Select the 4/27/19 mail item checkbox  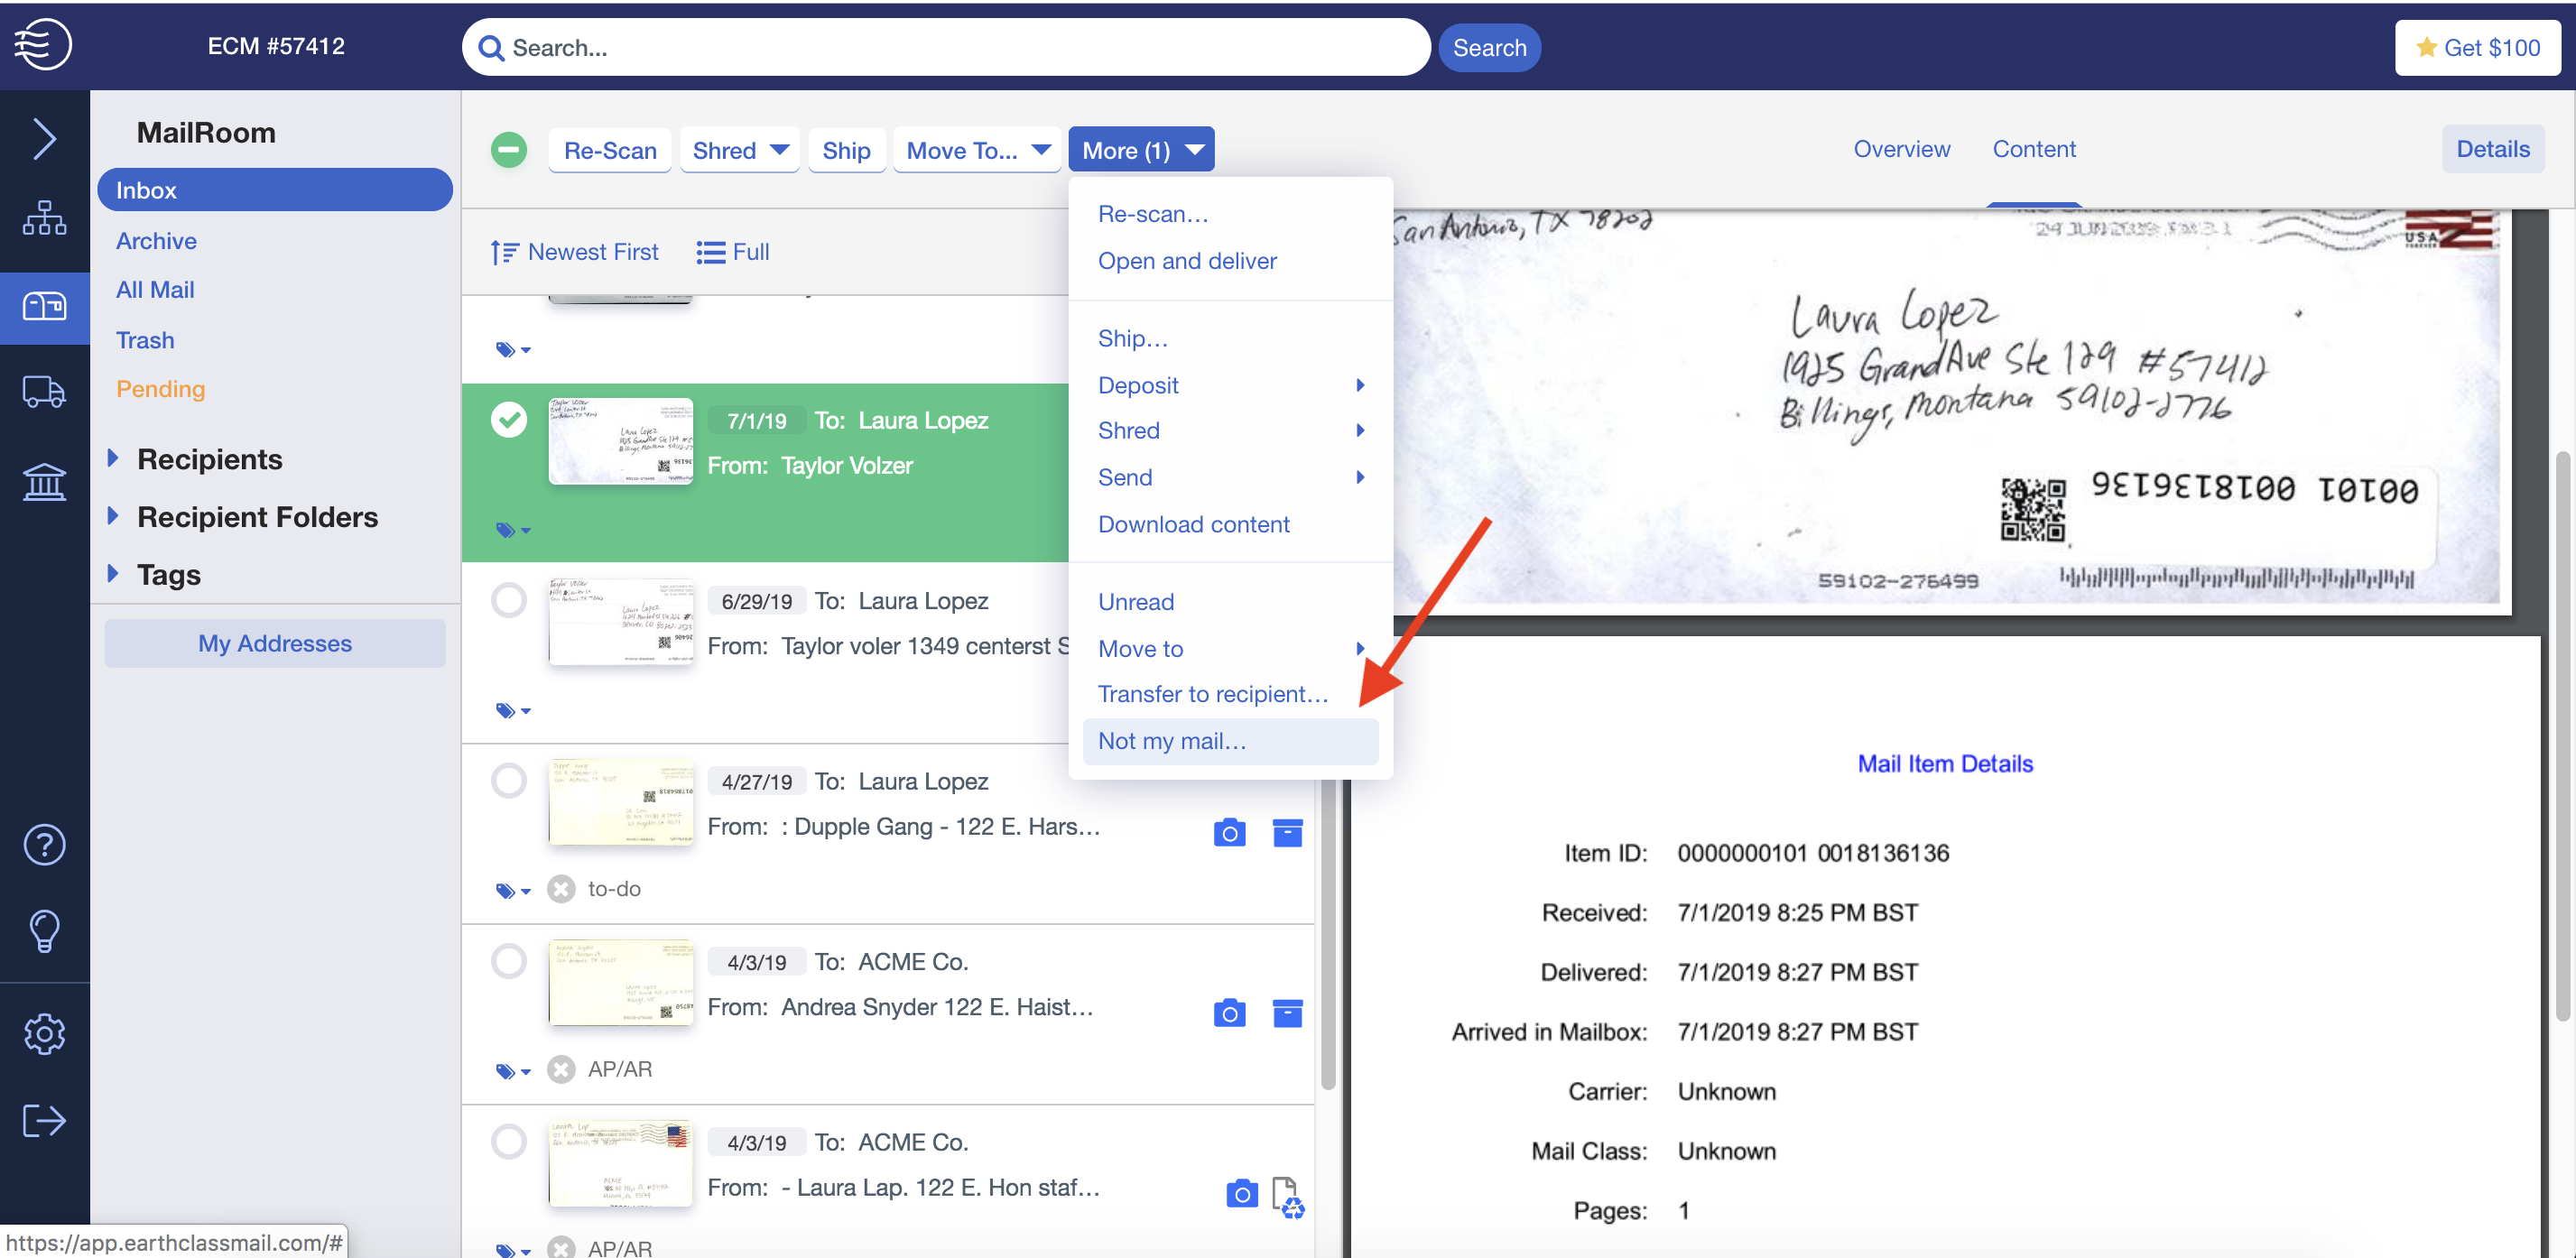tap(509, 781)
